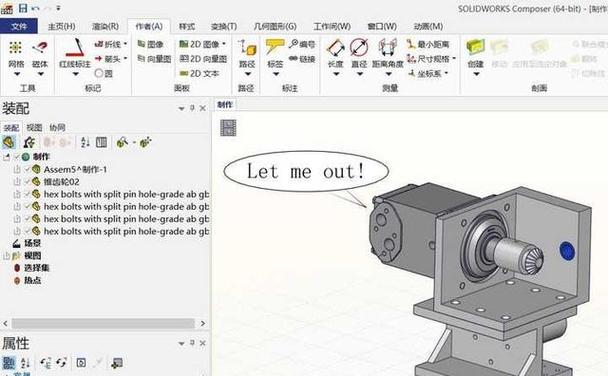Image resolution: width=608 pixels, height=376 pixels.
Task: Open the 属性 panel options dropdown arrow
Action: (181, 343)
